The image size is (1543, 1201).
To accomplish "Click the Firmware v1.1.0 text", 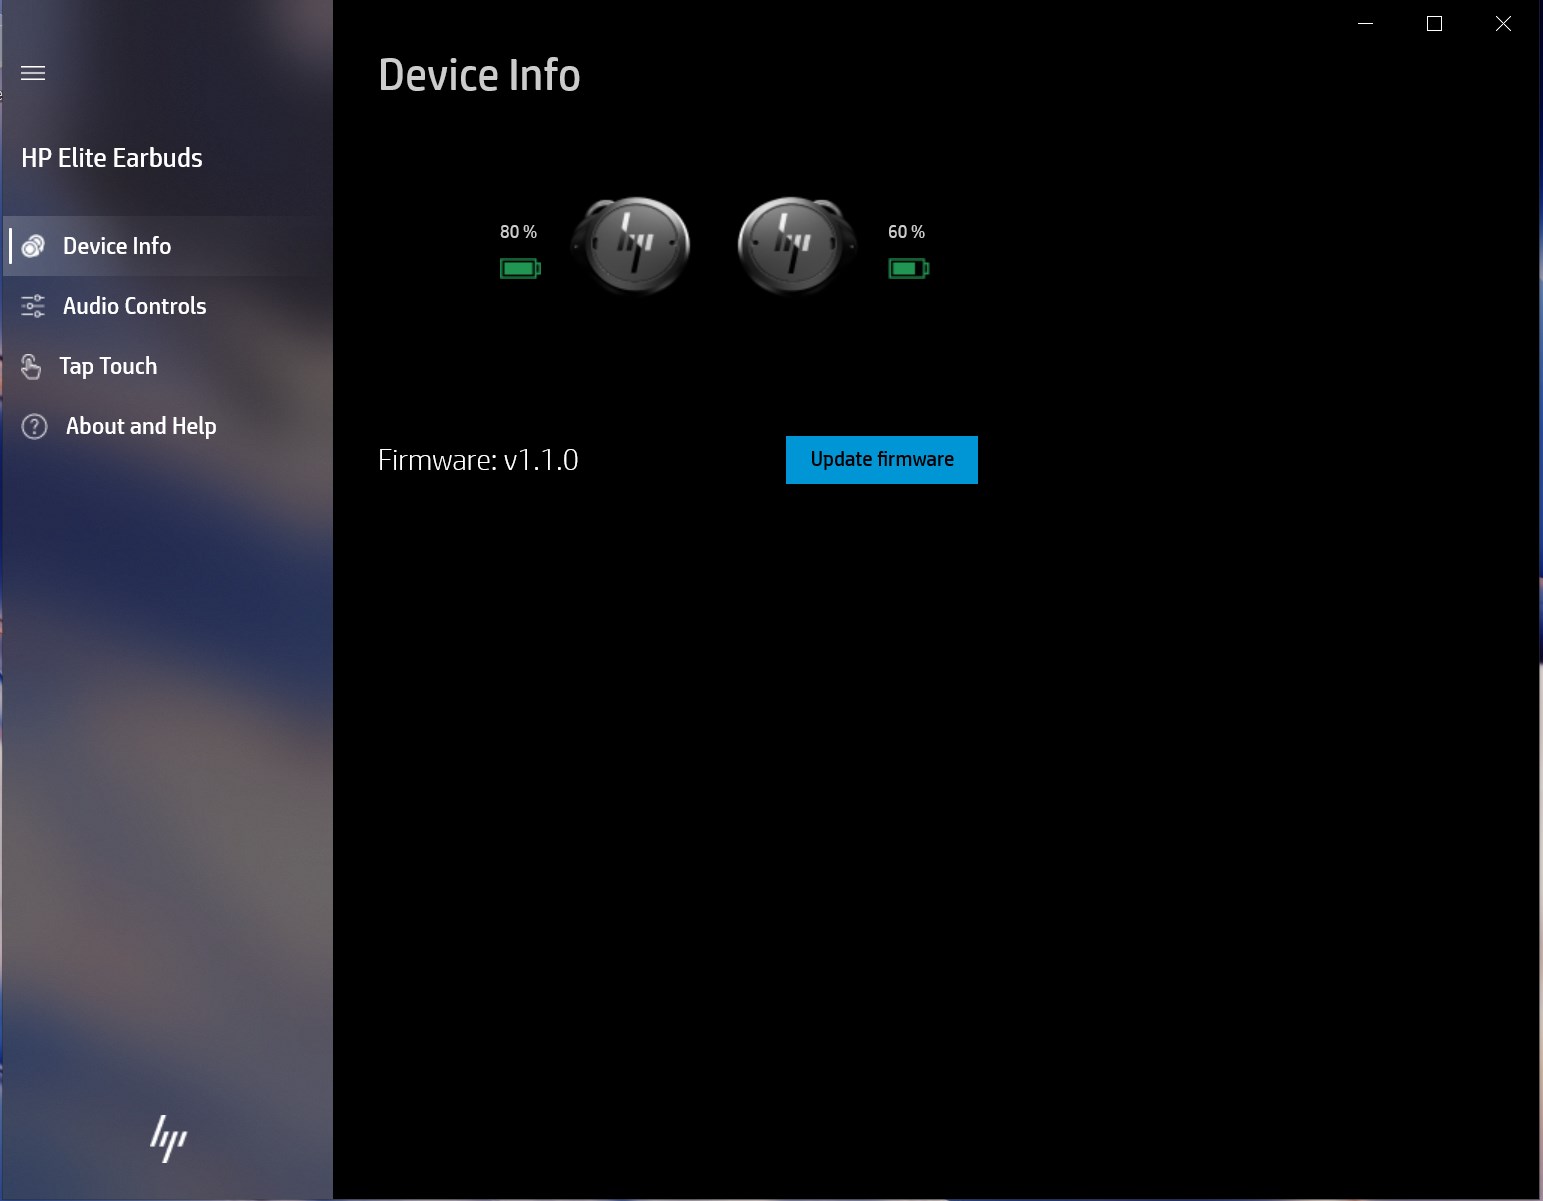I will click(x=478, y=460).
